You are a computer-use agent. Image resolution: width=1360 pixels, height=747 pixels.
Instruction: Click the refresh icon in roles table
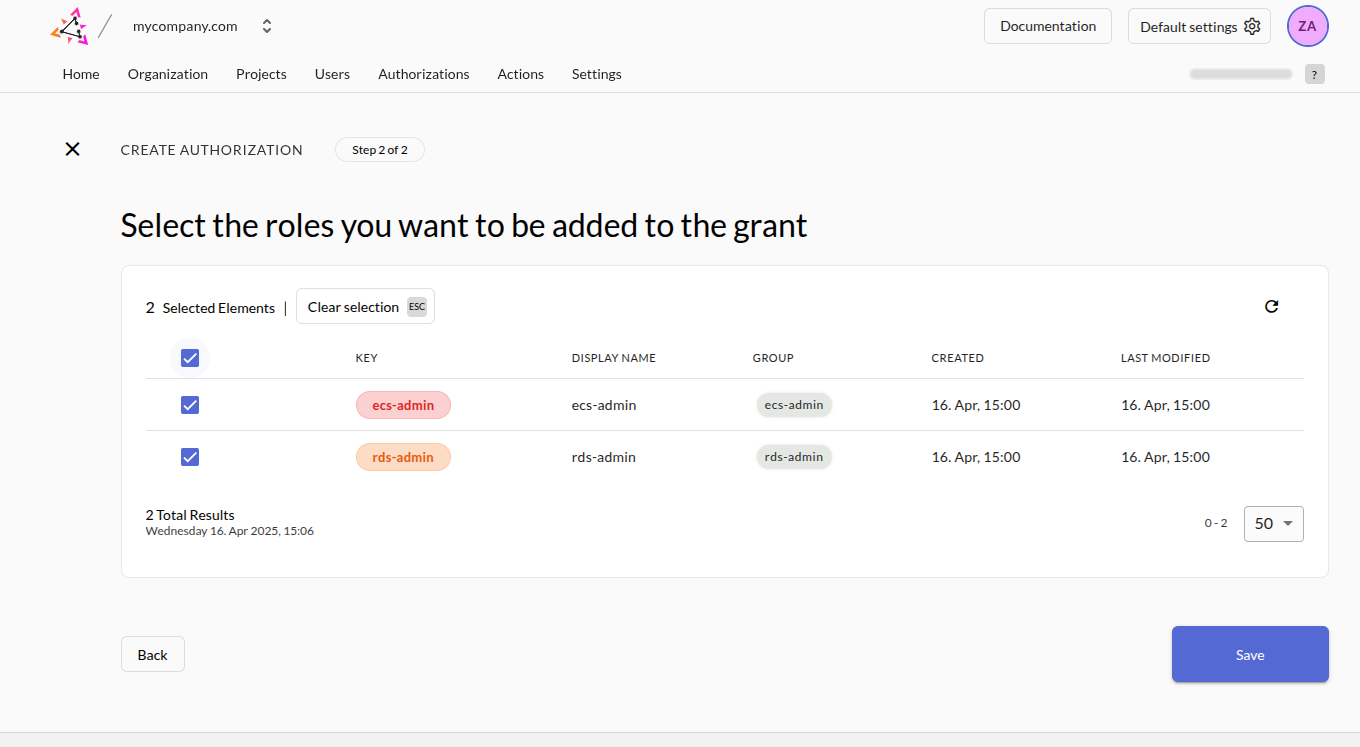[1271, 307]
